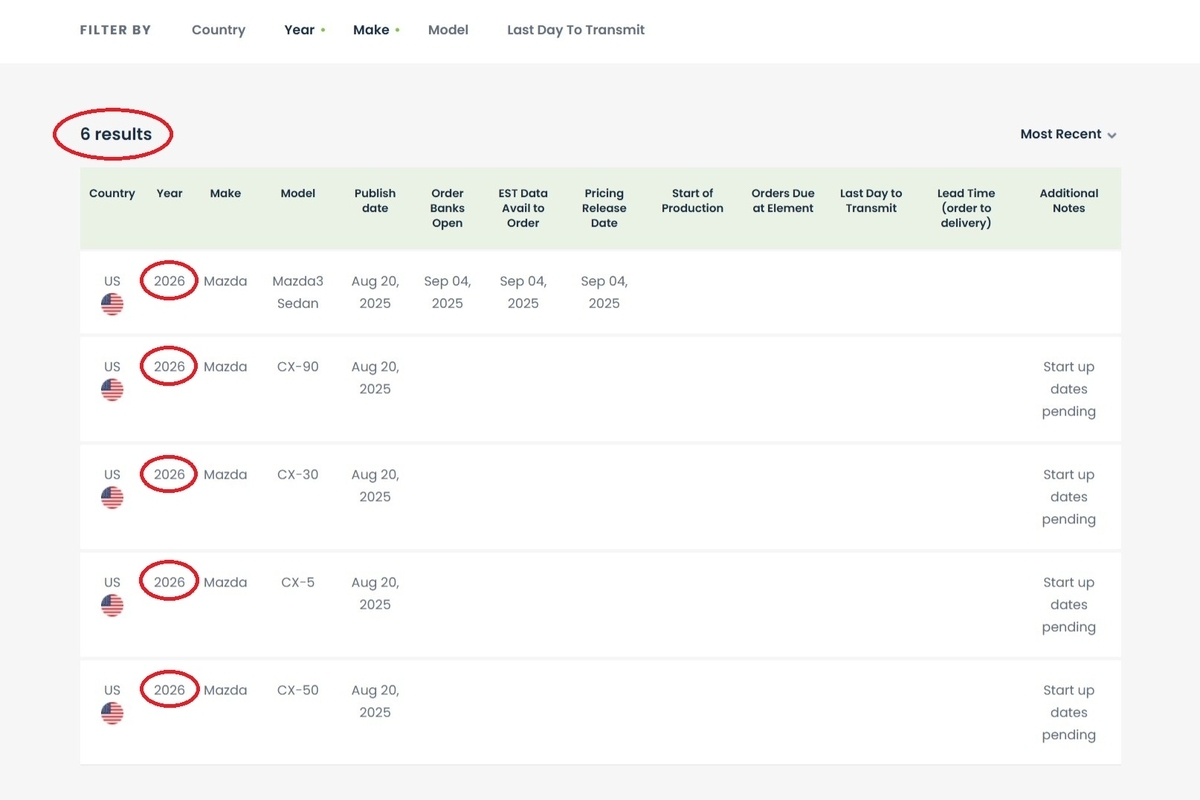Screen dimensions: 1200x800
Task: Open the Country filter
Action: (218, 30)
